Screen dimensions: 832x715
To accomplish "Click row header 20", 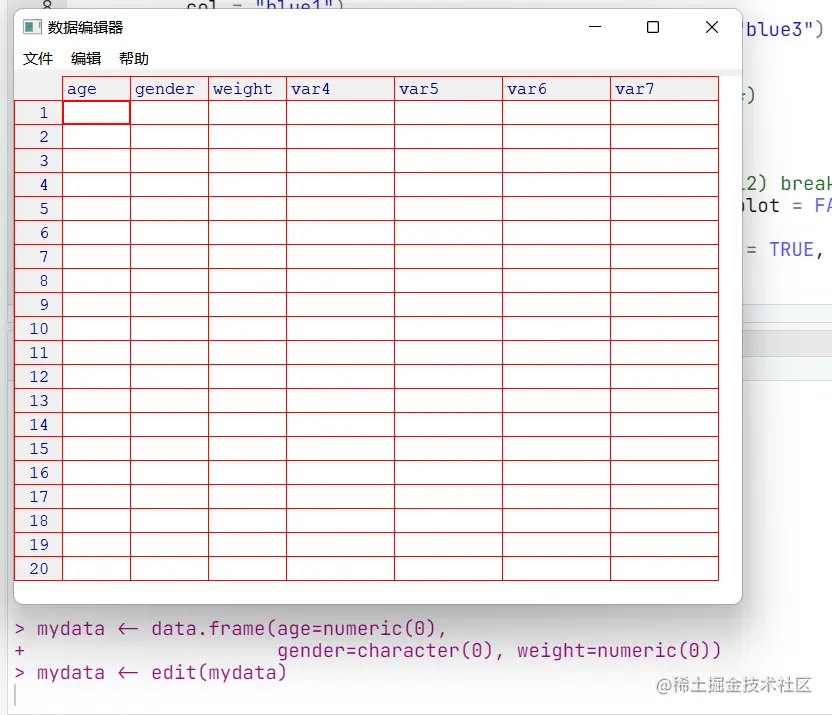I will tap(38, 569).
